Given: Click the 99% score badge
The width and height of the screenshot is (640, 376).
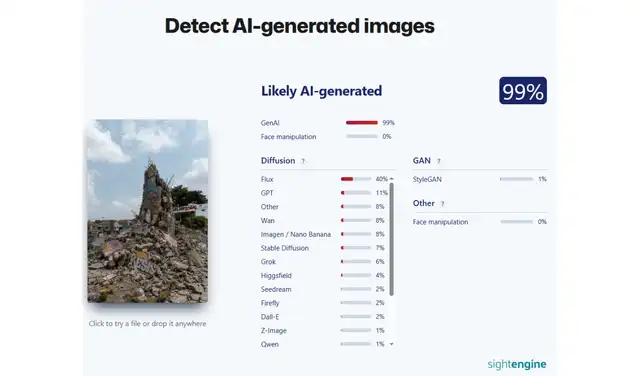Looking at the screenshot, I should pos(523,91).
